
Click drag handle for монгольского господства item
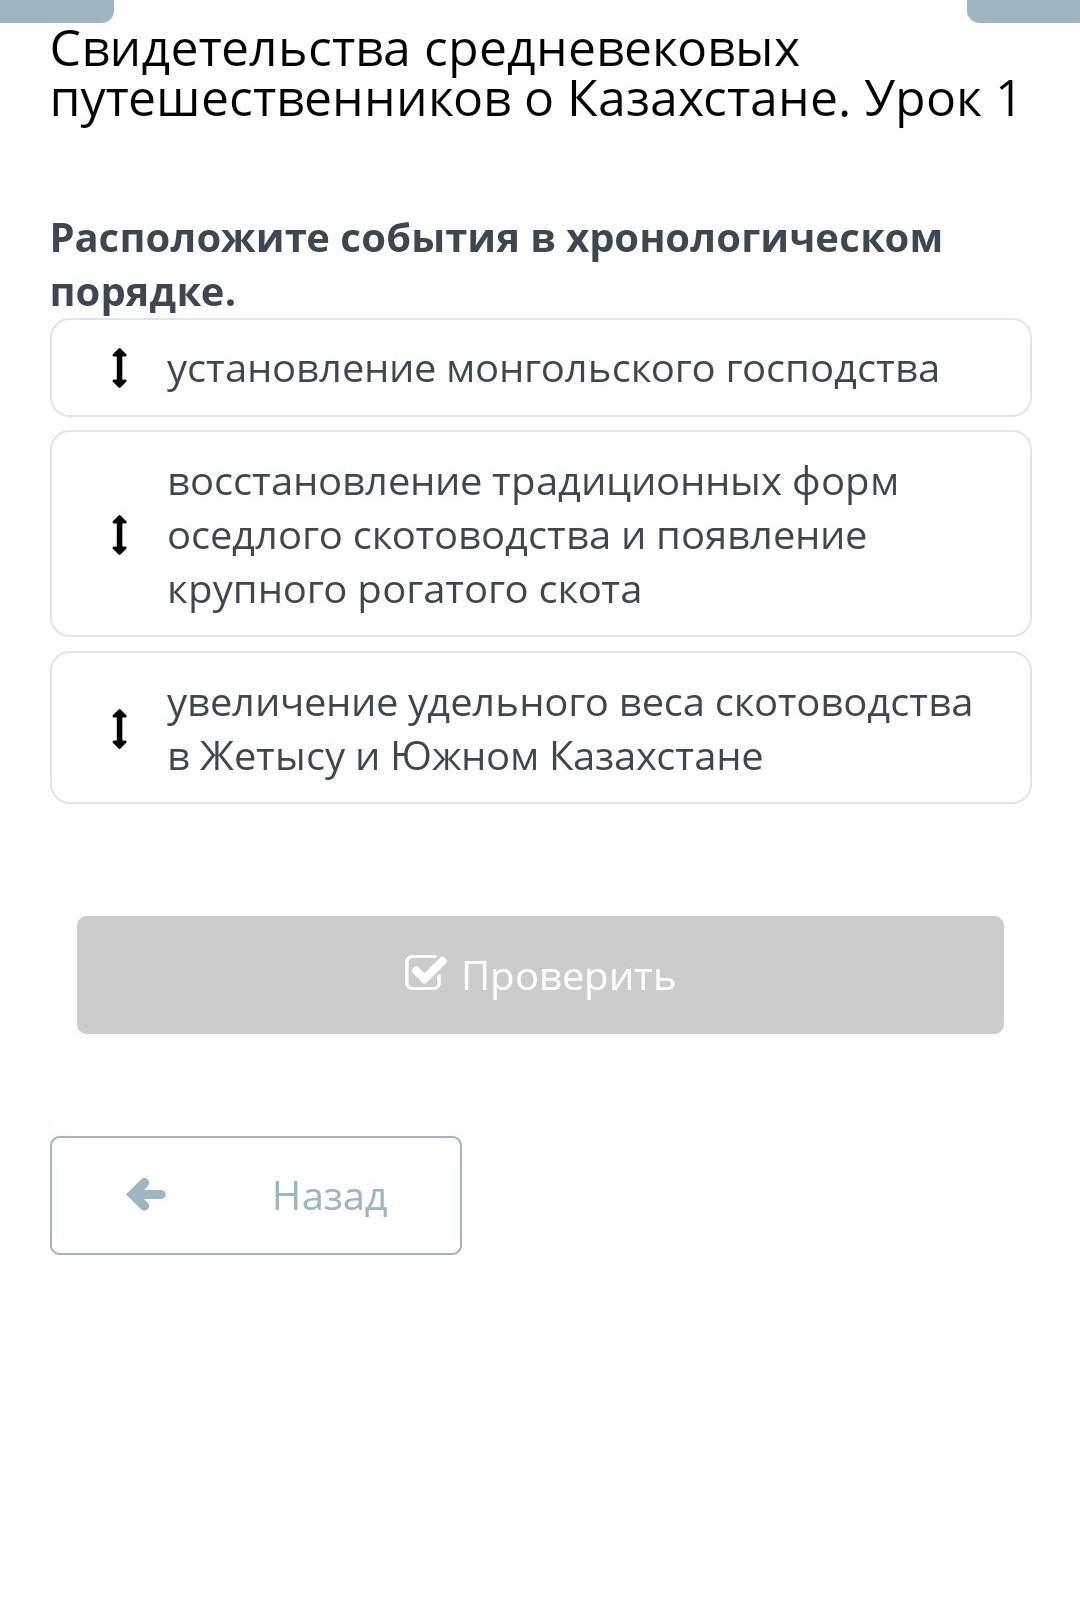click(x=119, y=368)
